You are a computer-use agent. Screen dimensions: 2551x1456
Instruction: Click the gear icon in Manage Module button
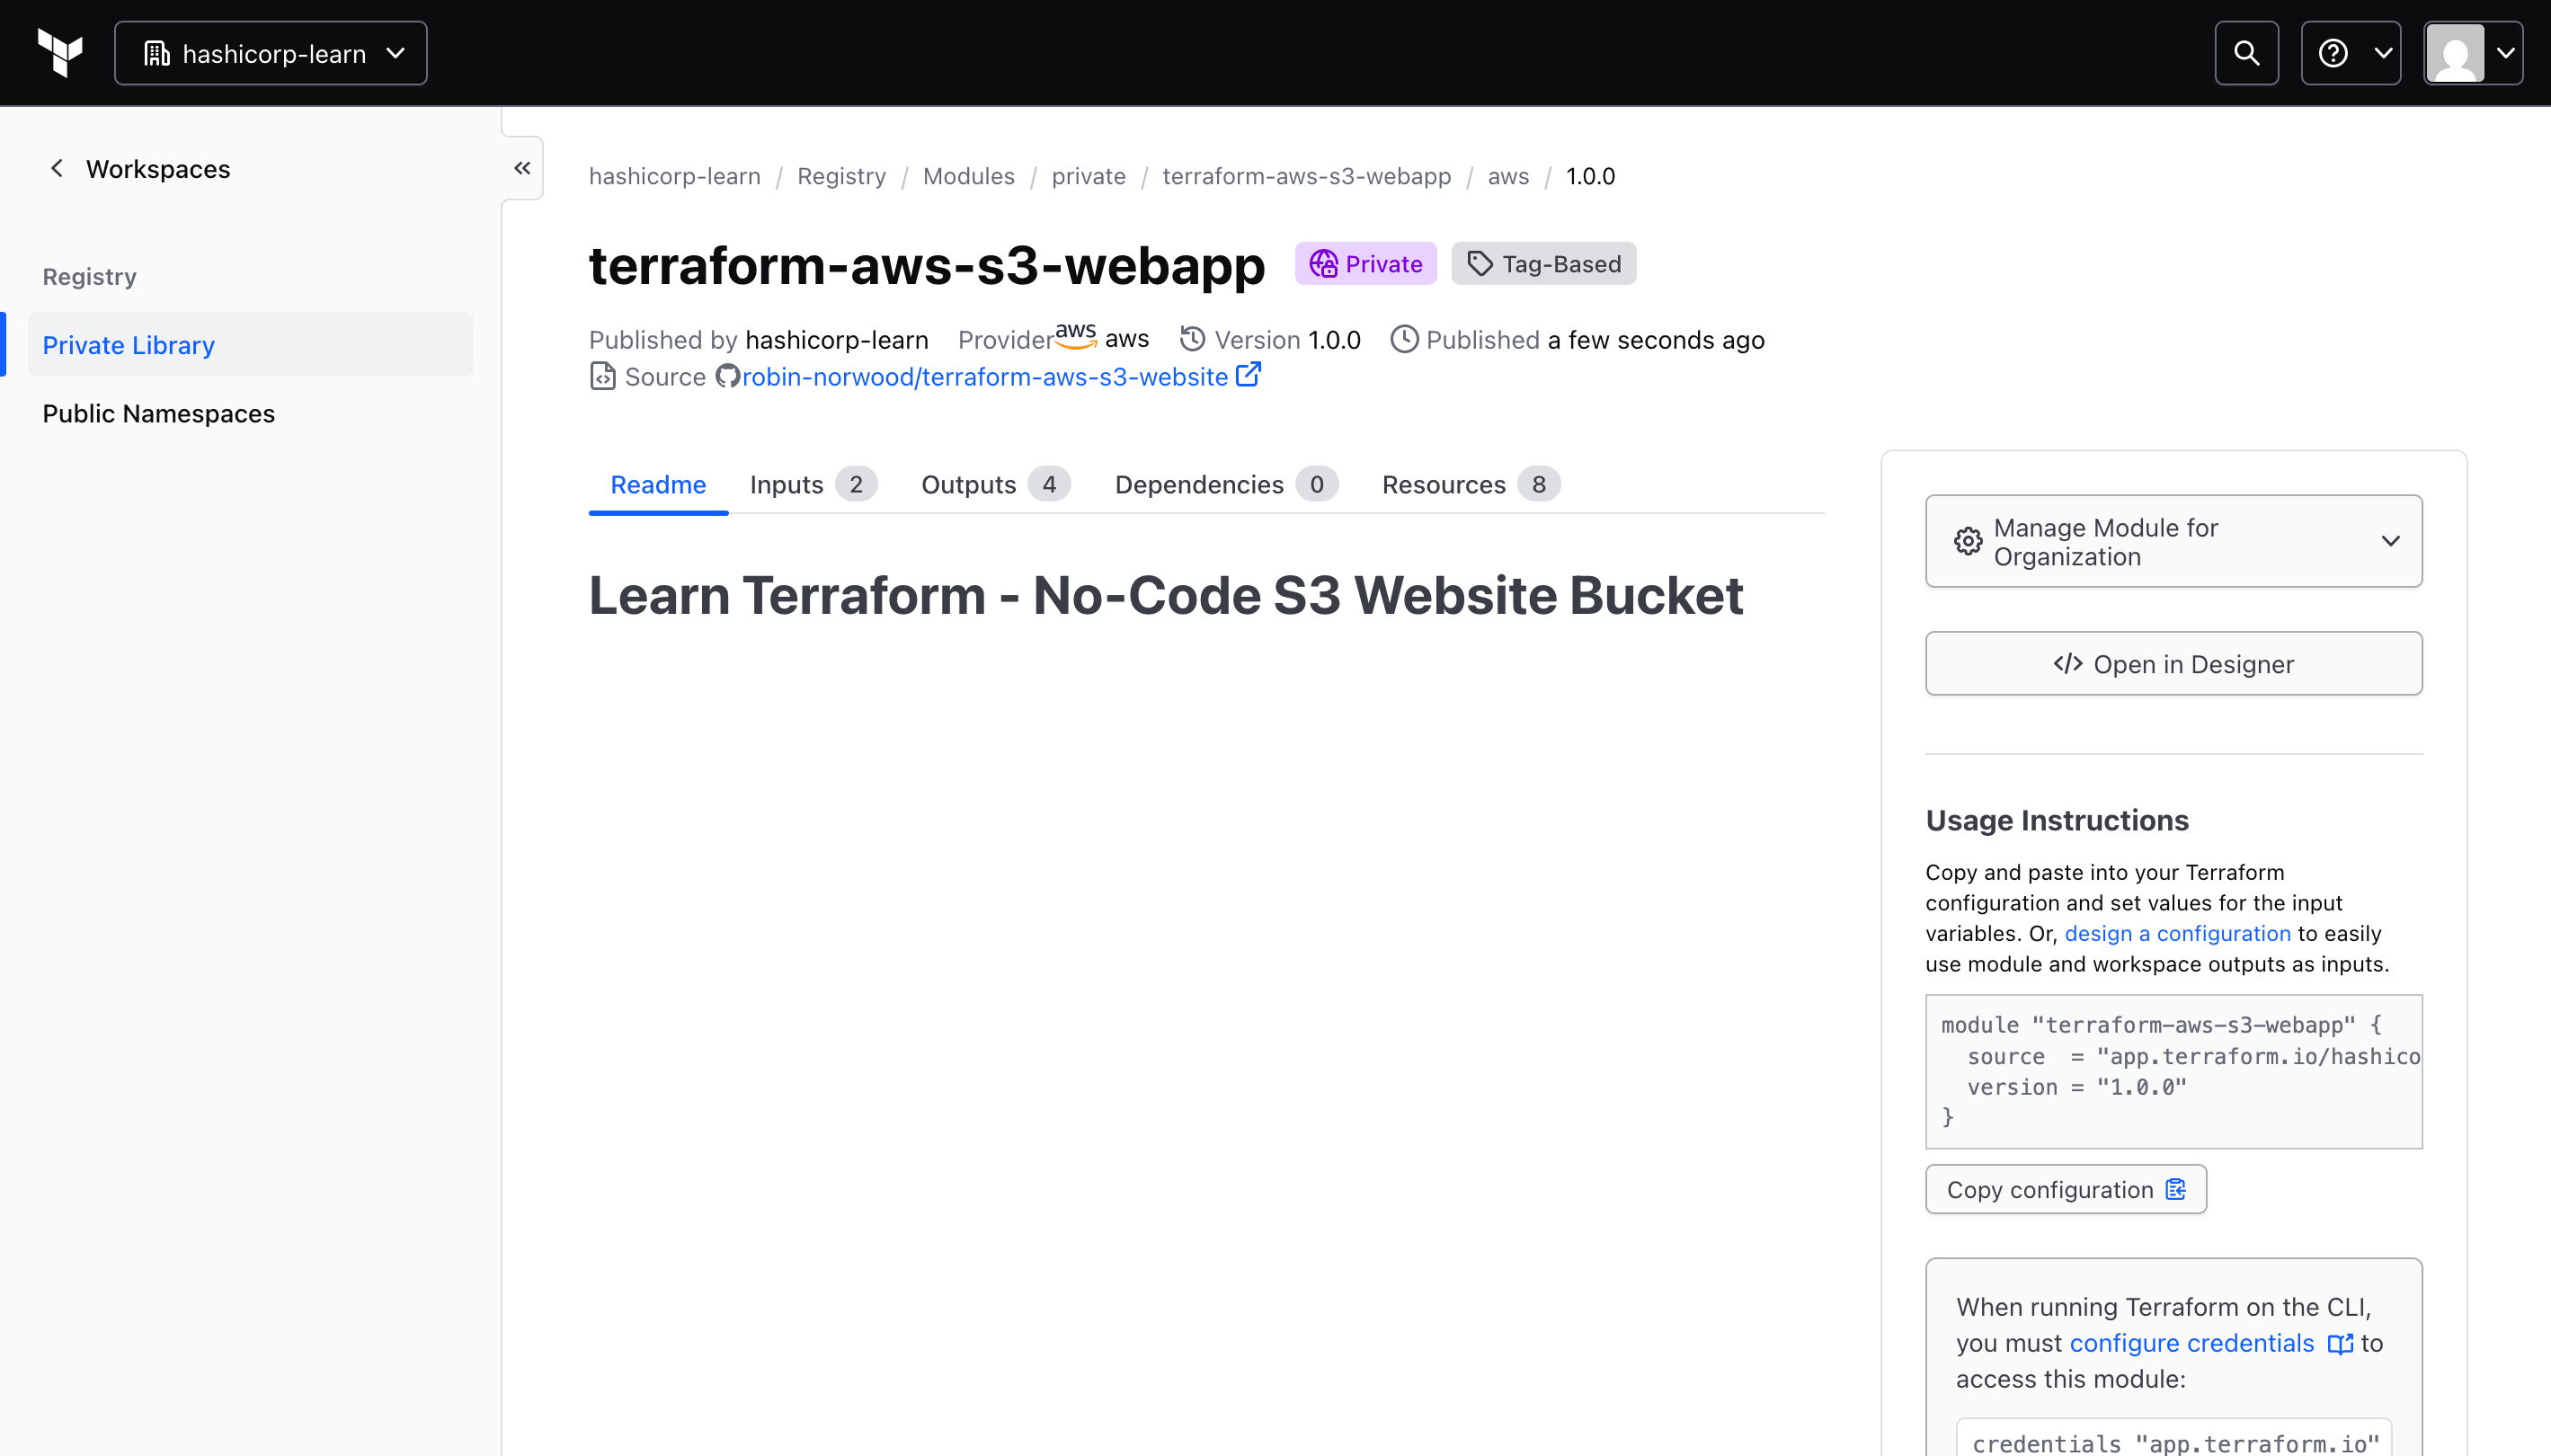pos(1966,541)
